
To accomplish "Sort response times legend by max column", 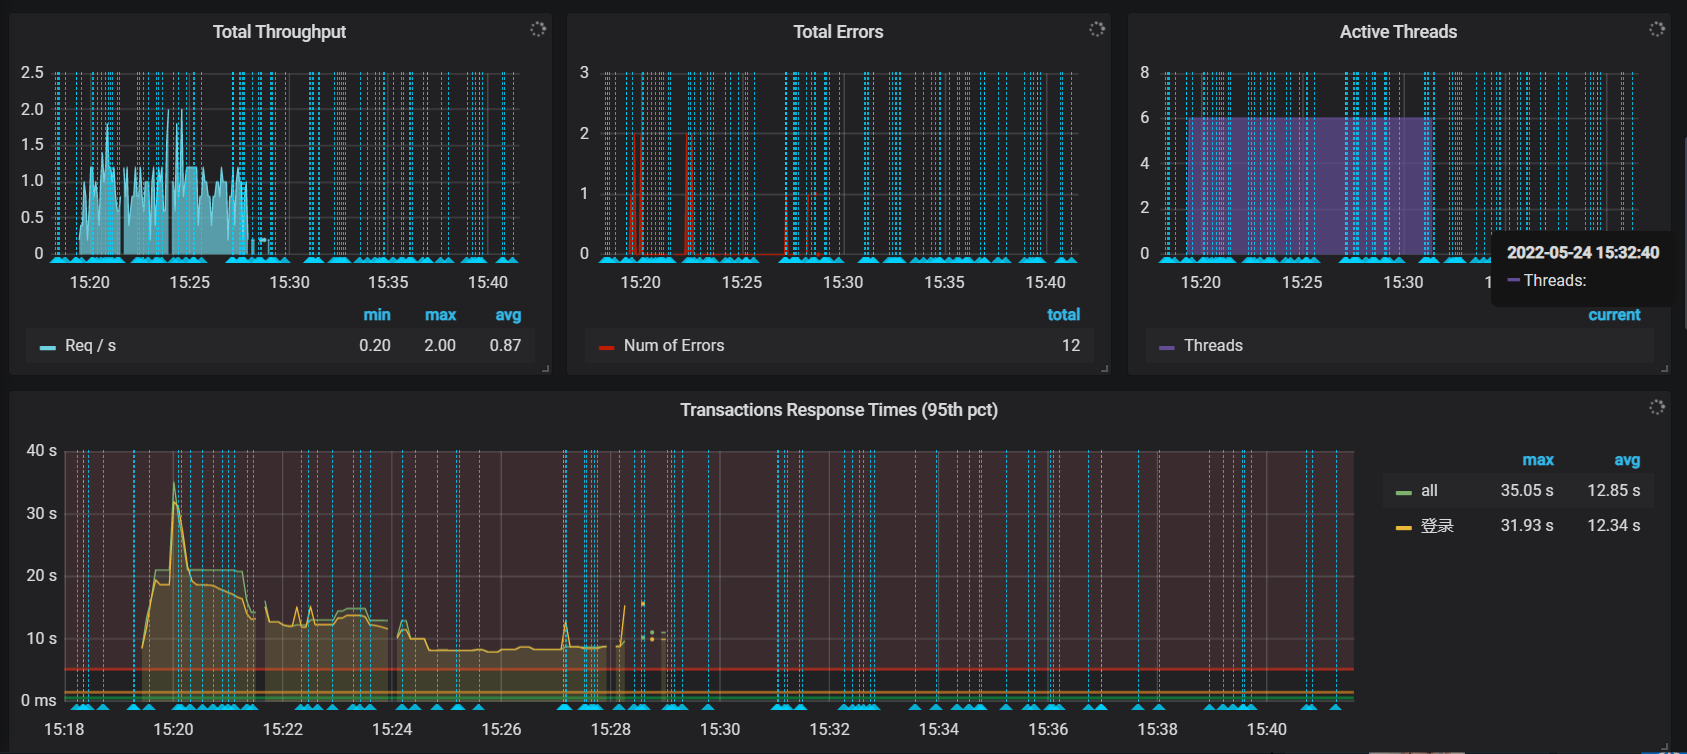I will [x=1538, y=460].
